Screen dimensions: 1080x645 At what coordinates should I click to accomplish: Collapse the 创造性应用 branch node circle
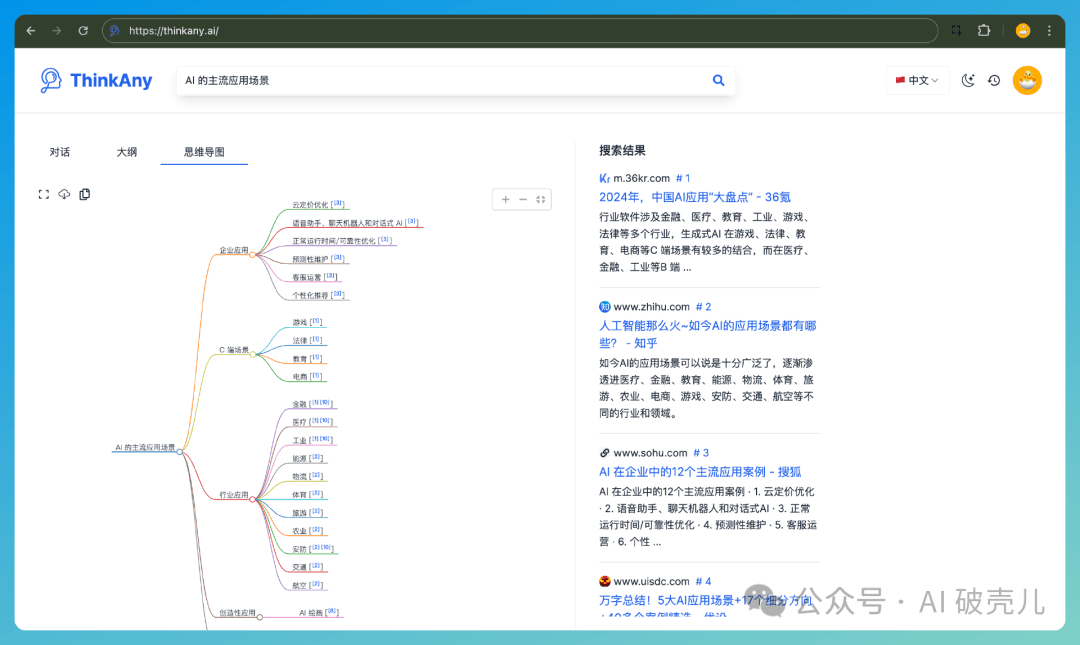(x=260, y=617)
